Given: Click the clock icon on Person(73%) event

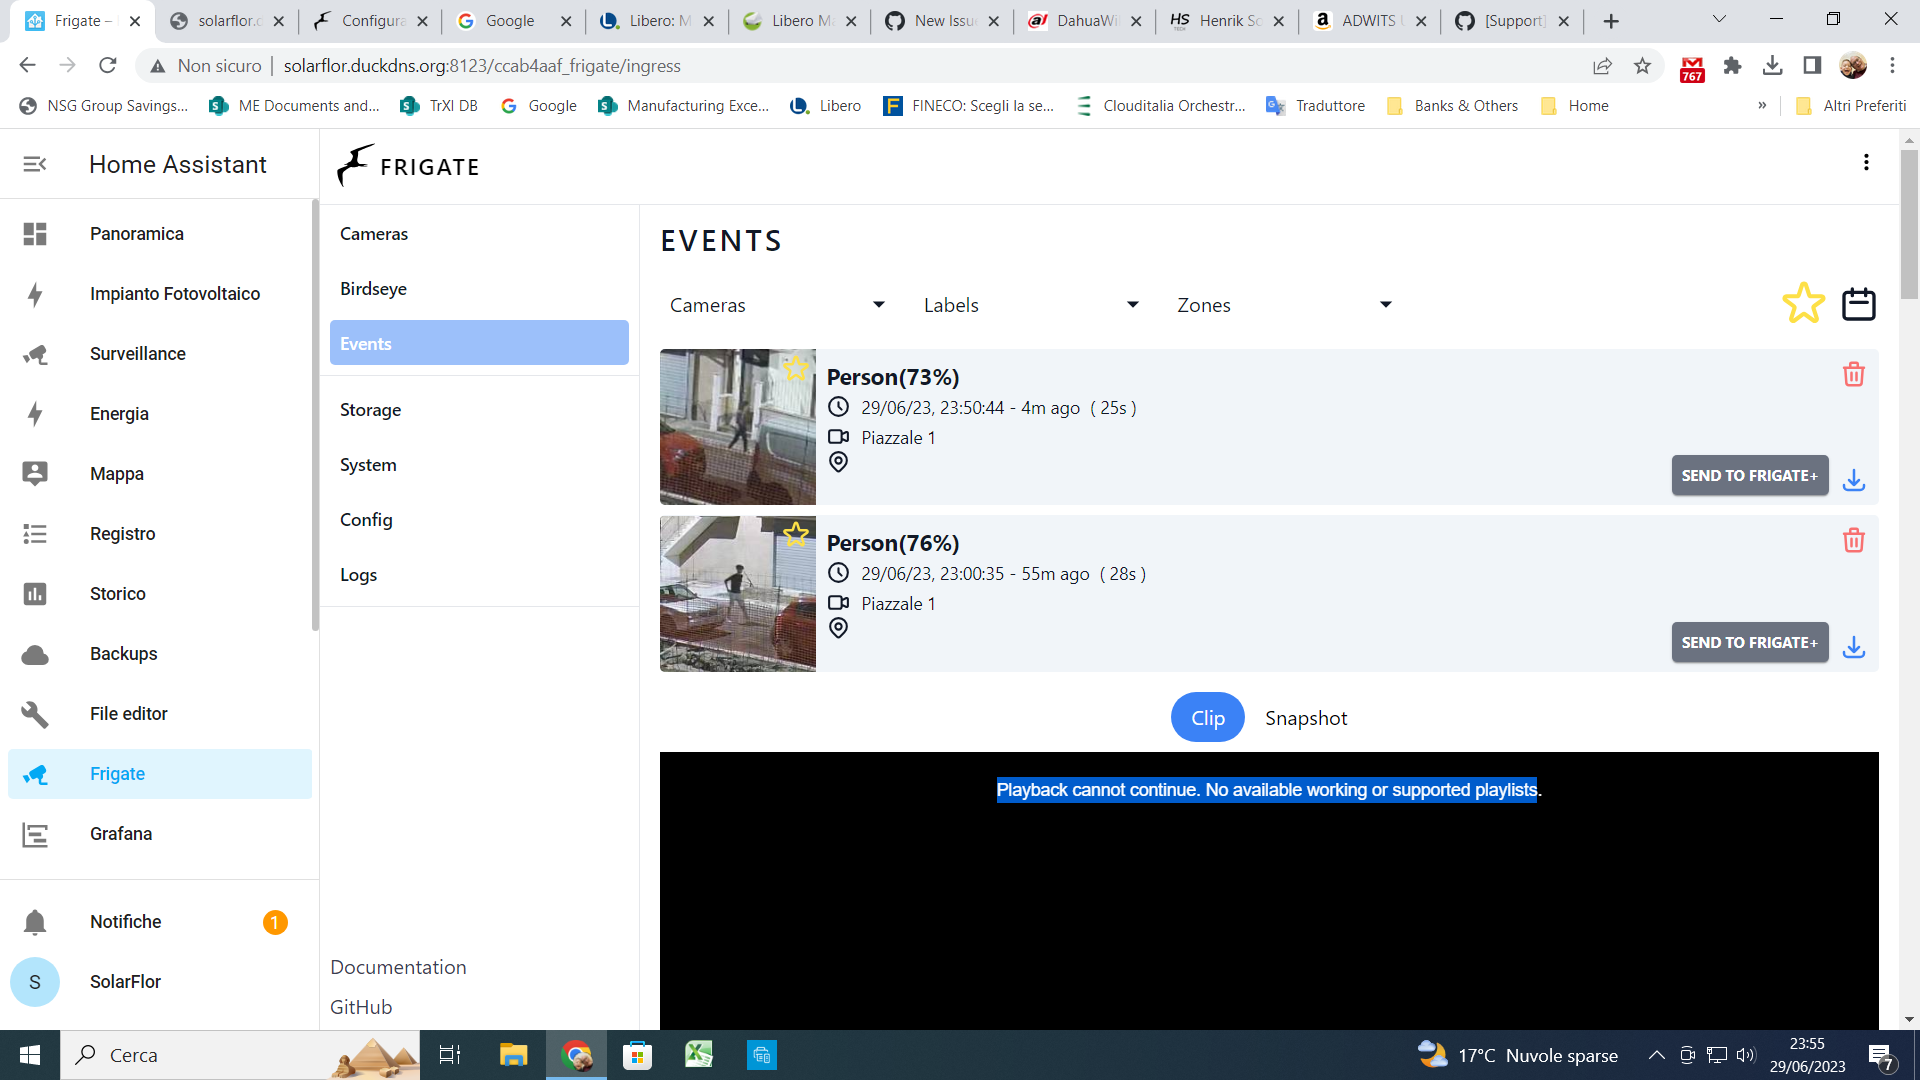Looking at the screenshot, I should [839, 407].
